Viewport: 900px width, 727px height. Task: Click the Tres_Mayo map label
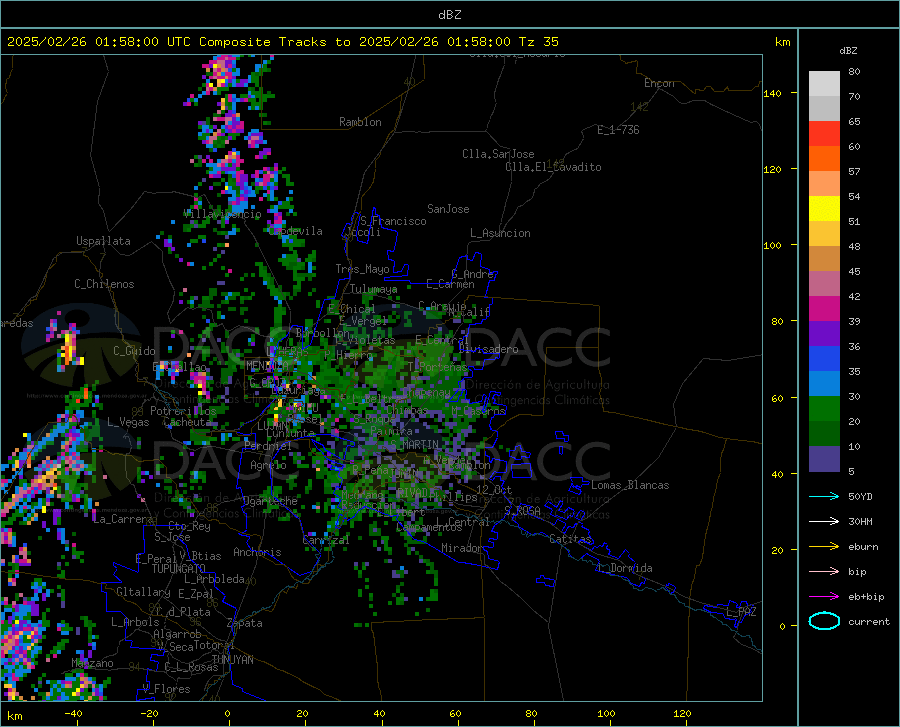(362, 269)
